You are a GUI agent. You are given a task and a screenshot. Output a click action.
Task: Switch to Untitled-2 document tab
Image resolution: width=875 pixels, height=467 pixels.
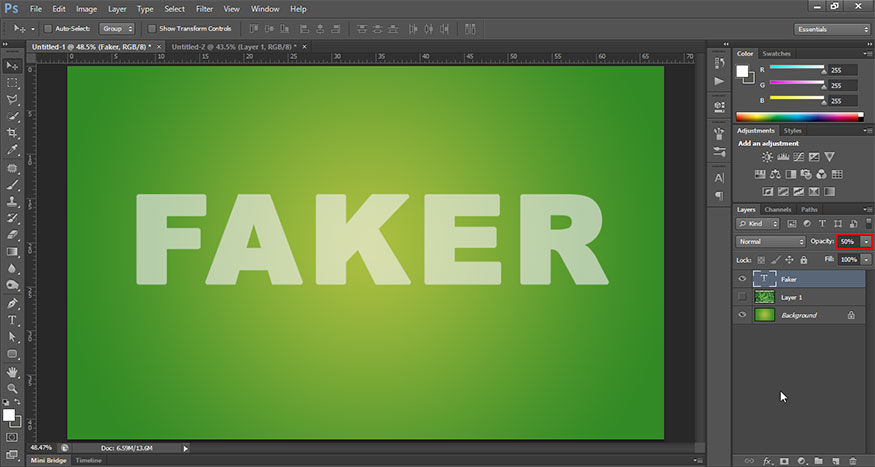tap(234, 47)
